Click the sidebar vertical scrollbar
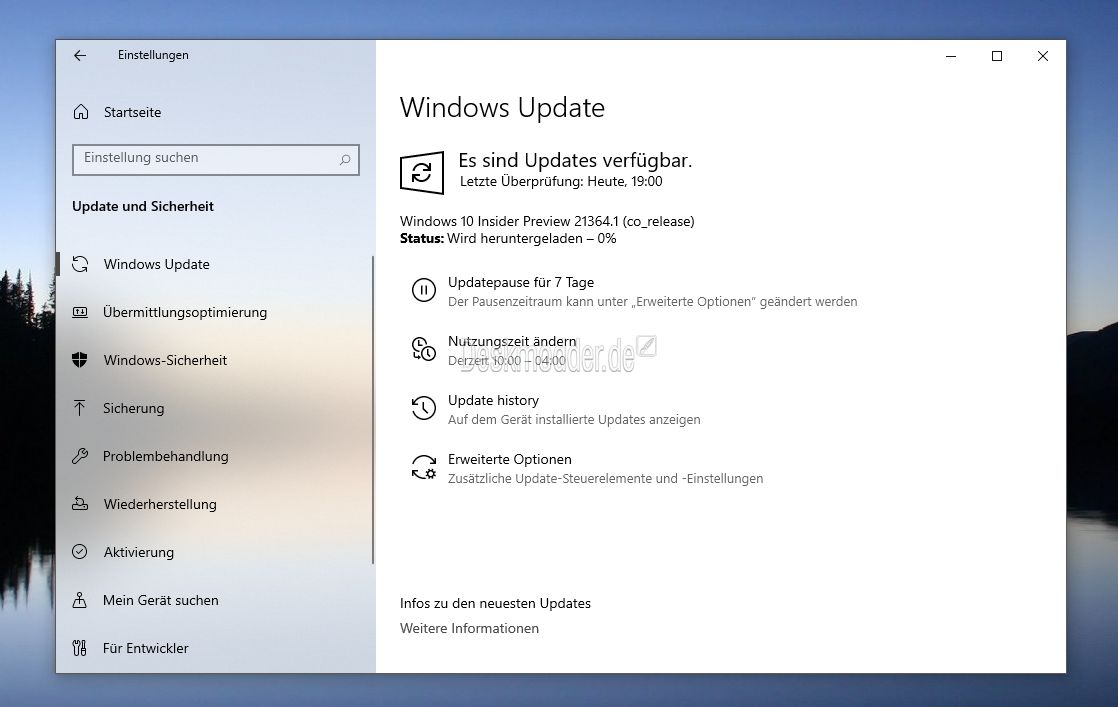Viewport: 1118px width, 707px height. click(372, 410)
